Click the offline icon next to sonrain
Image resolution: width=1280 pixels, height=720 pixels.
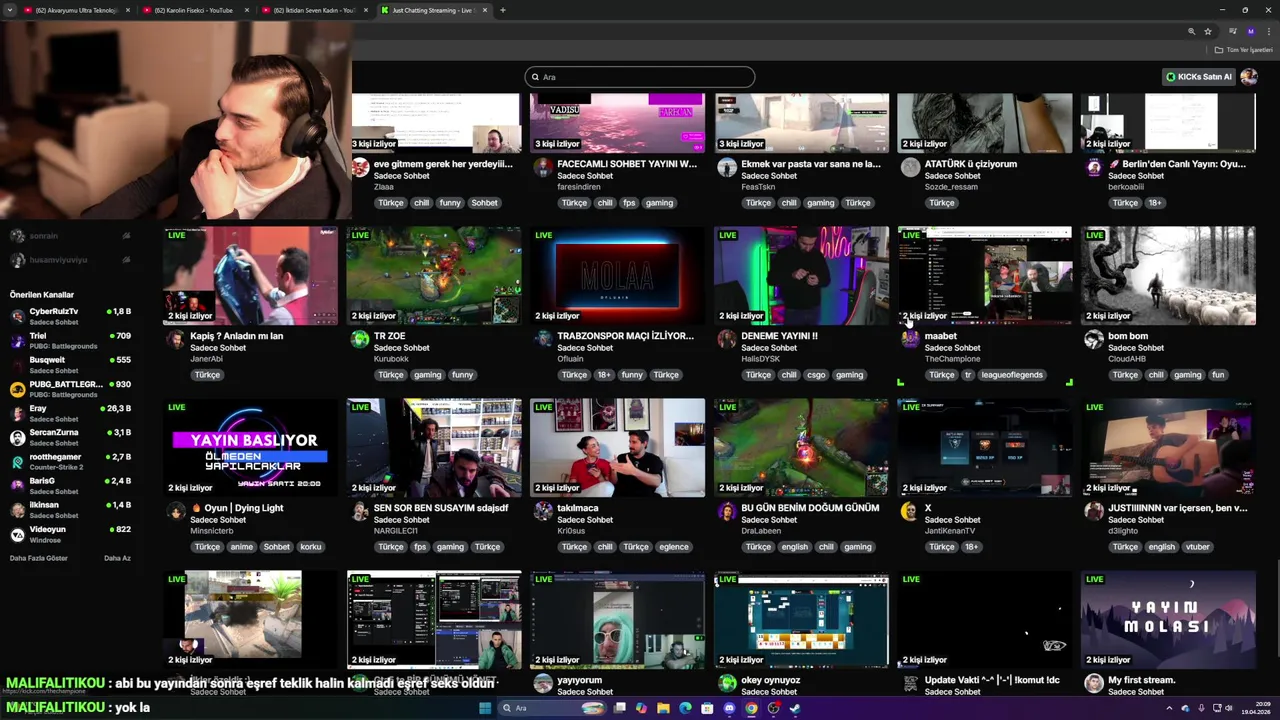(x=126, y=236)
